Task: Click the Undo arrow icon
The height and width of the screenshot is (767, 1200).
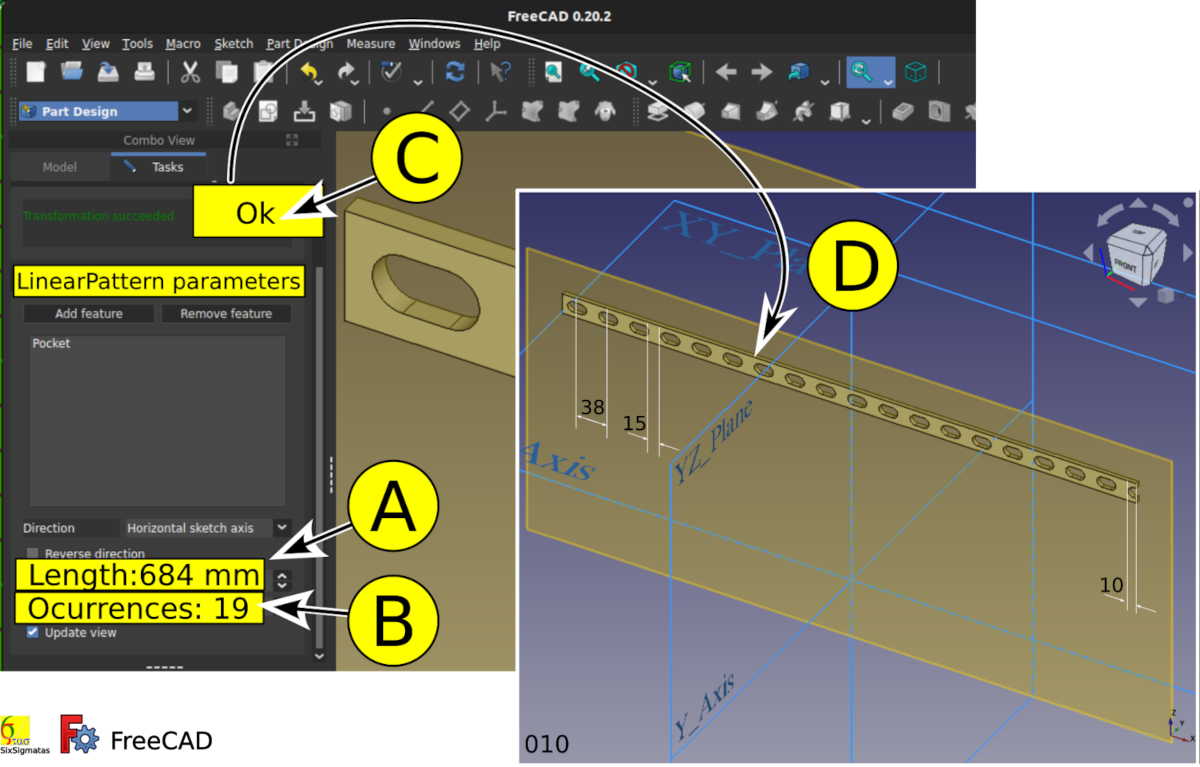Action: (x=310, y=72)
